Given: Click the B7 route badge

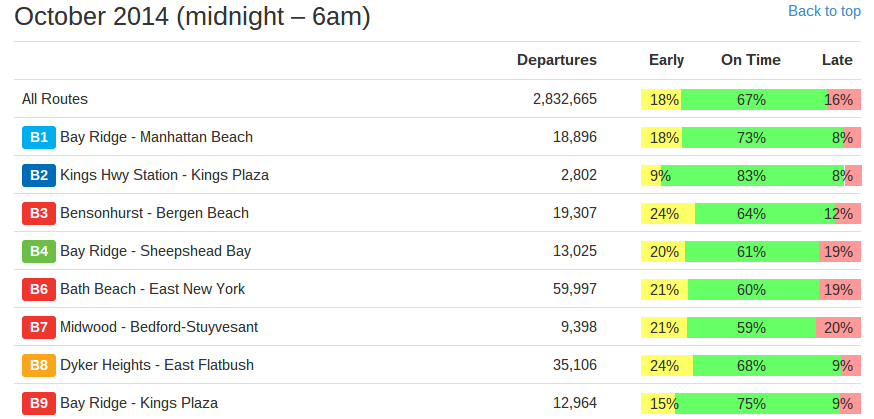Looking at the screenshot, I should (x=39, y=327).
